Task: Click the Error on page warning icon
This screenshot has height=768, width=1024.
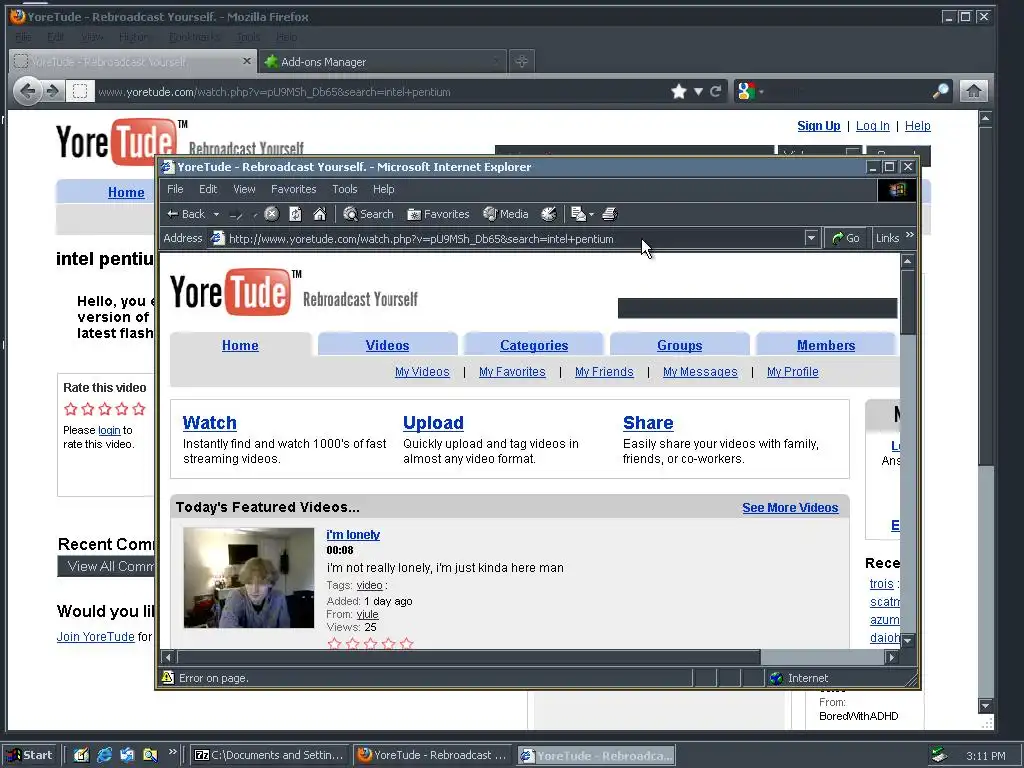Action: (168, 678)
